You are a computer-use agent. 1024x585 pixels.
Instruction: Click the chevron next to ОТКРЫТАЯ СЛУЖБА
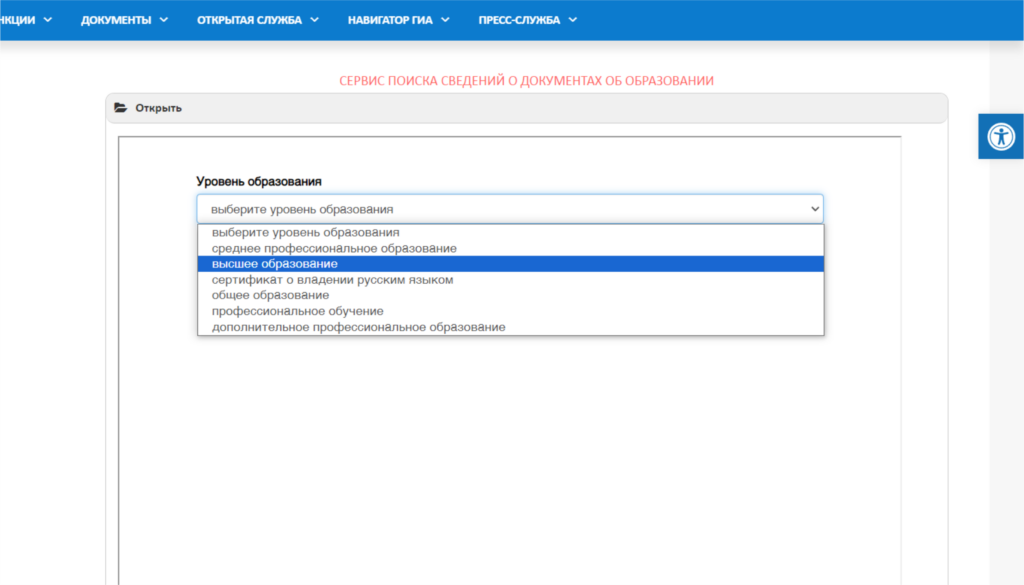[314, 20]
